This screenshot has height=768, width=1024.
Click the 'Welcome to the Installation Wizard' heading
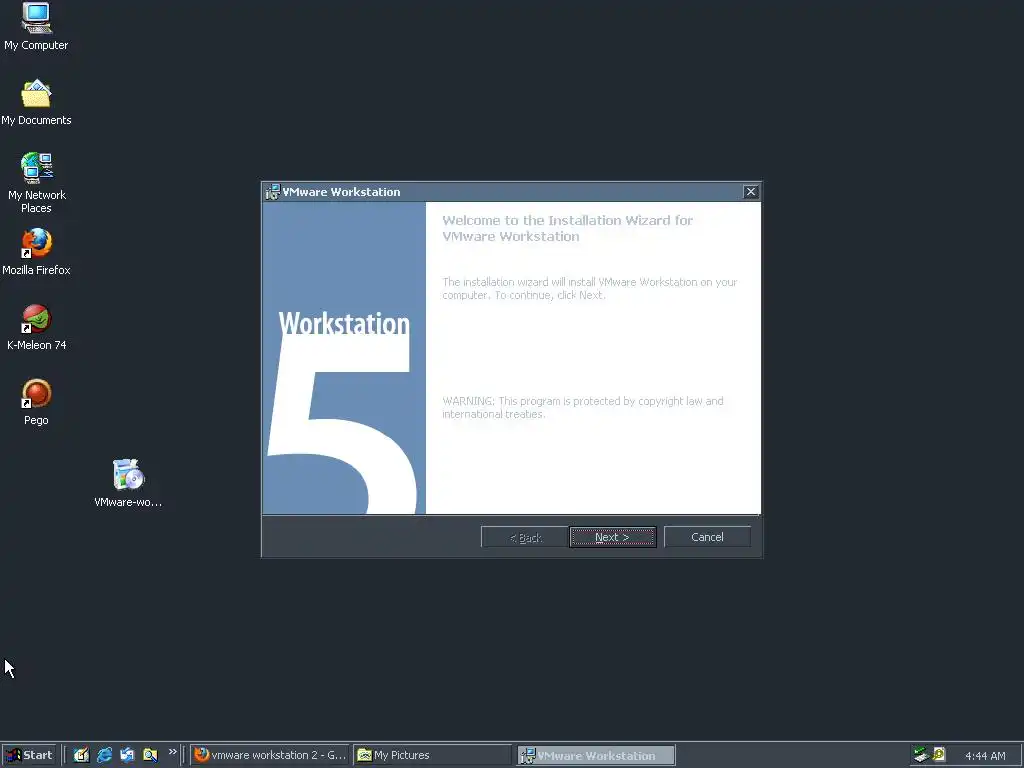[567, 229]
